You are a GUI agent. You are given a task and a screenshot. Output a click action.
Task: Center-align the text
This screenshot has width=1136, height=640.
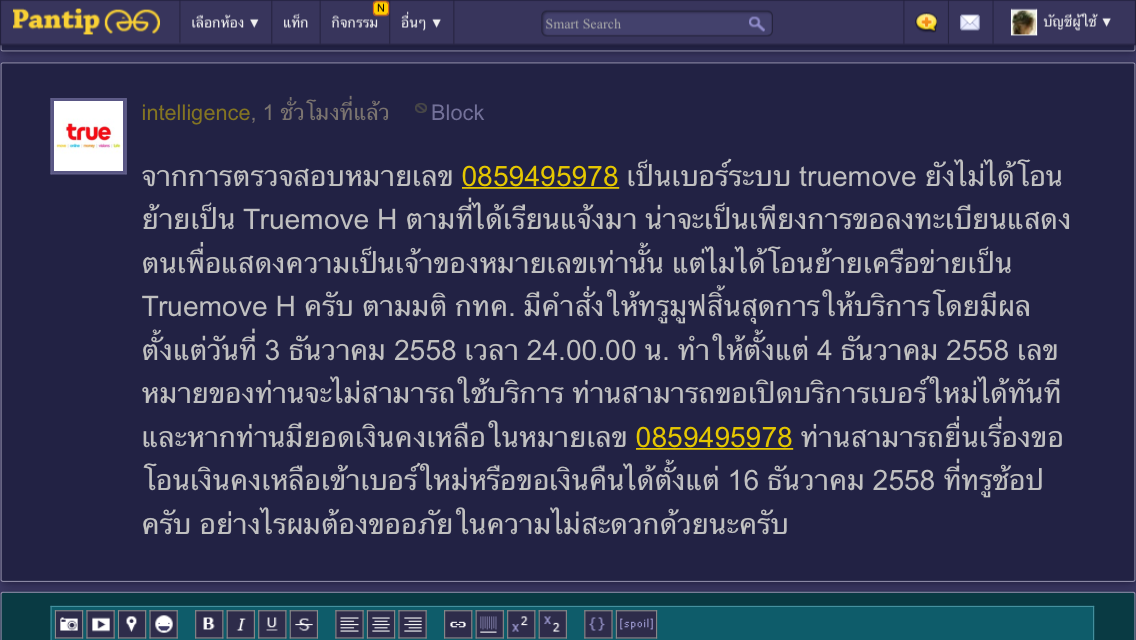(x=381, y=624)
